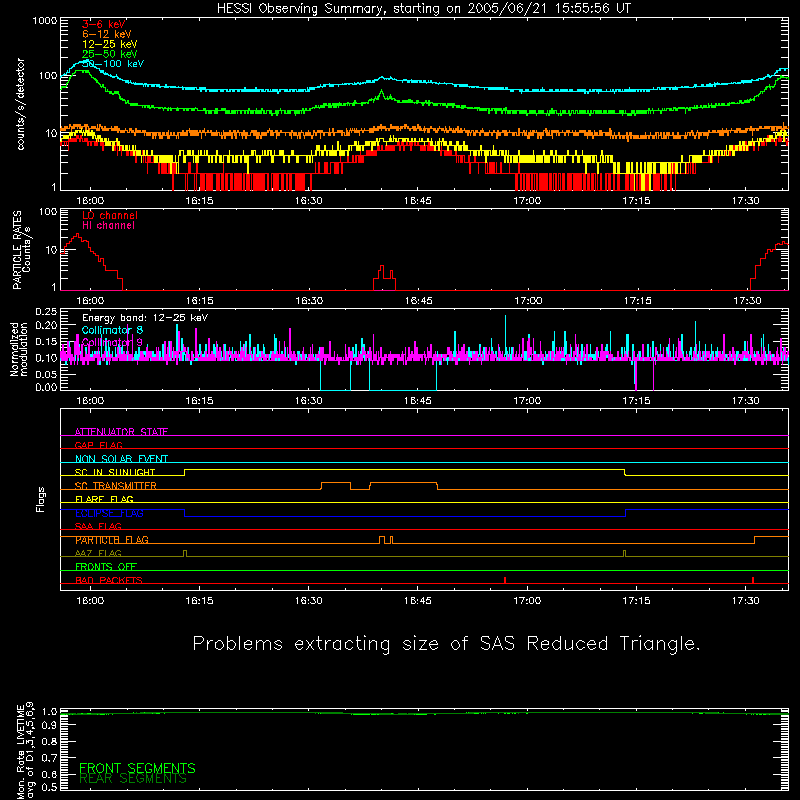Image resolution: width=800 pixels, height=800 pixels.
Task: Click the Normalized modulation axis label
Action: [19, 349]
